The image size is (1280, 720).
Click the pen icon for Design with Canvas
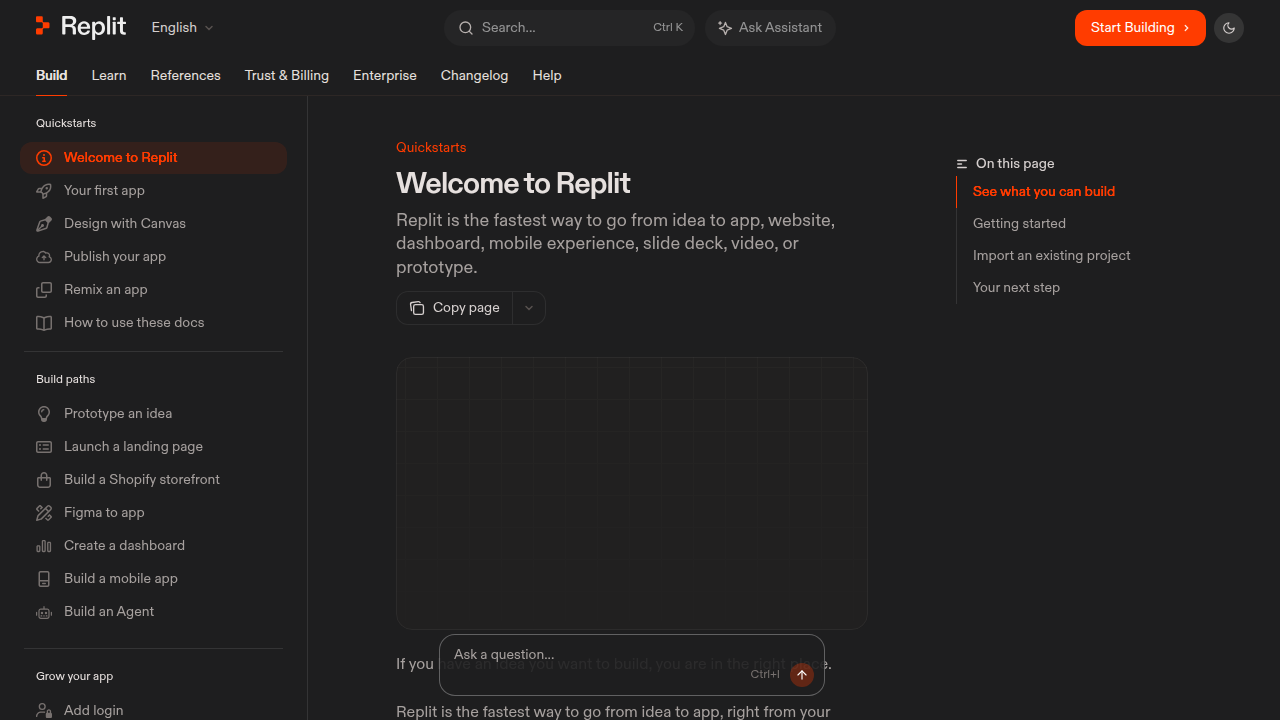[x=44, y=224]
